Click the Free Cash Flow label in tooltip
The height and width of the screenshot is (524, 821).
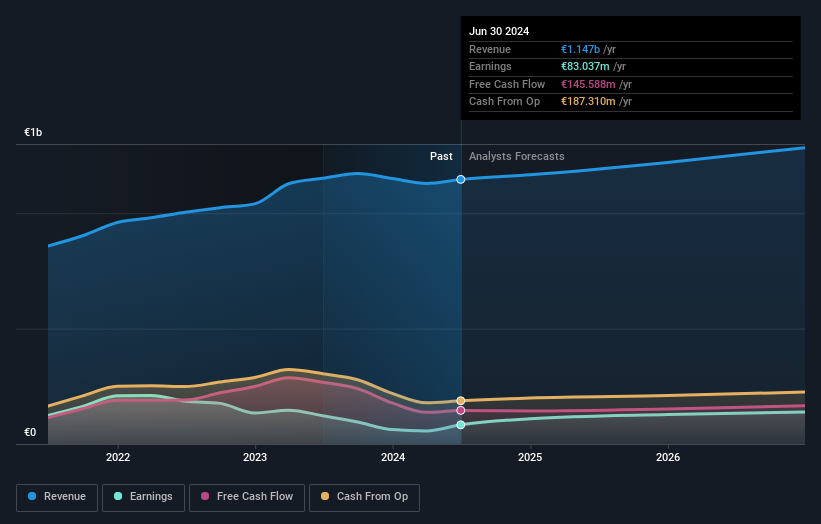pyautogui.click(x=507, y=84)
